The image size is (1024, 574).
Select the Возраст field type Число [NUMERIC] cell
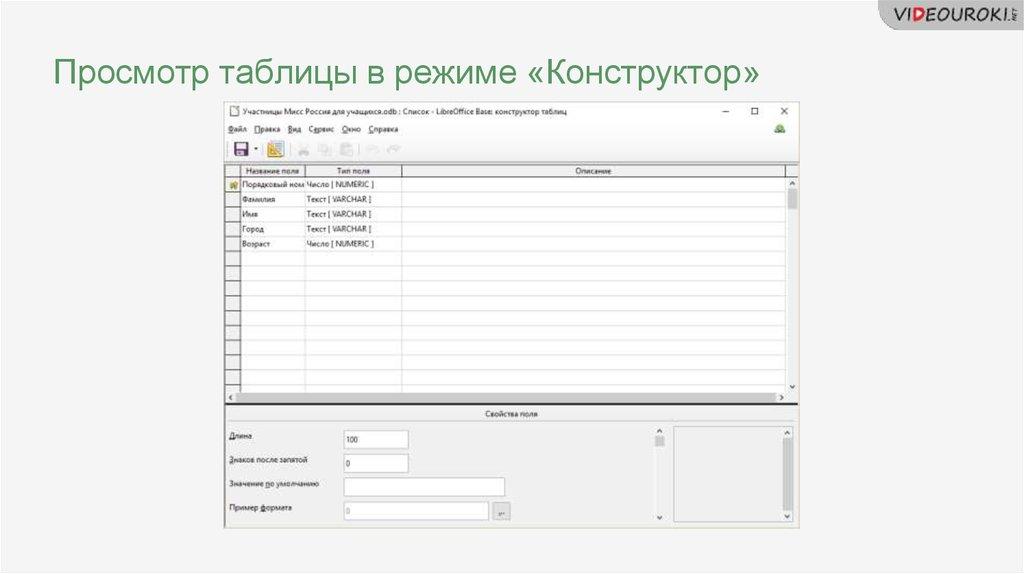pyautogui.click(x=352, y=244)
